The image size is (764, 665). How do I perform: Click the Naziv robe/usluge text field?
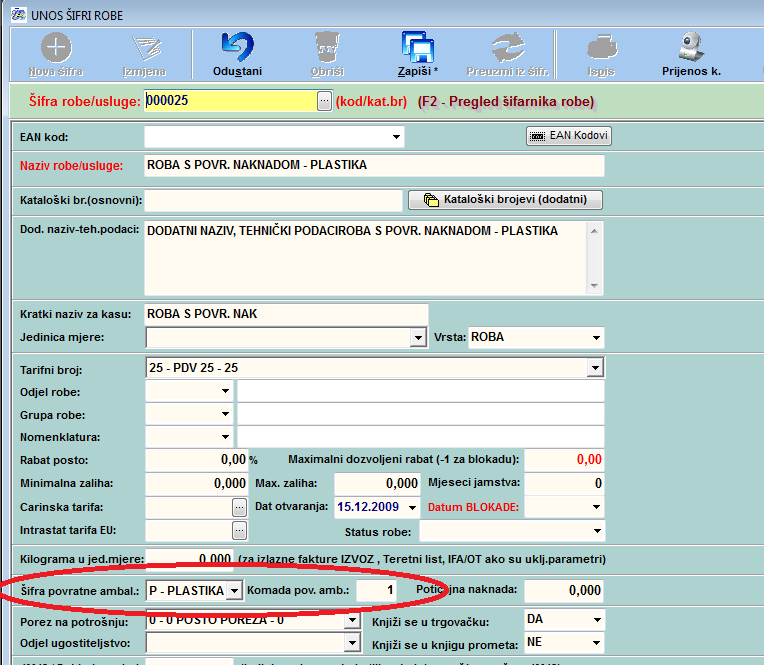point(374,166)
